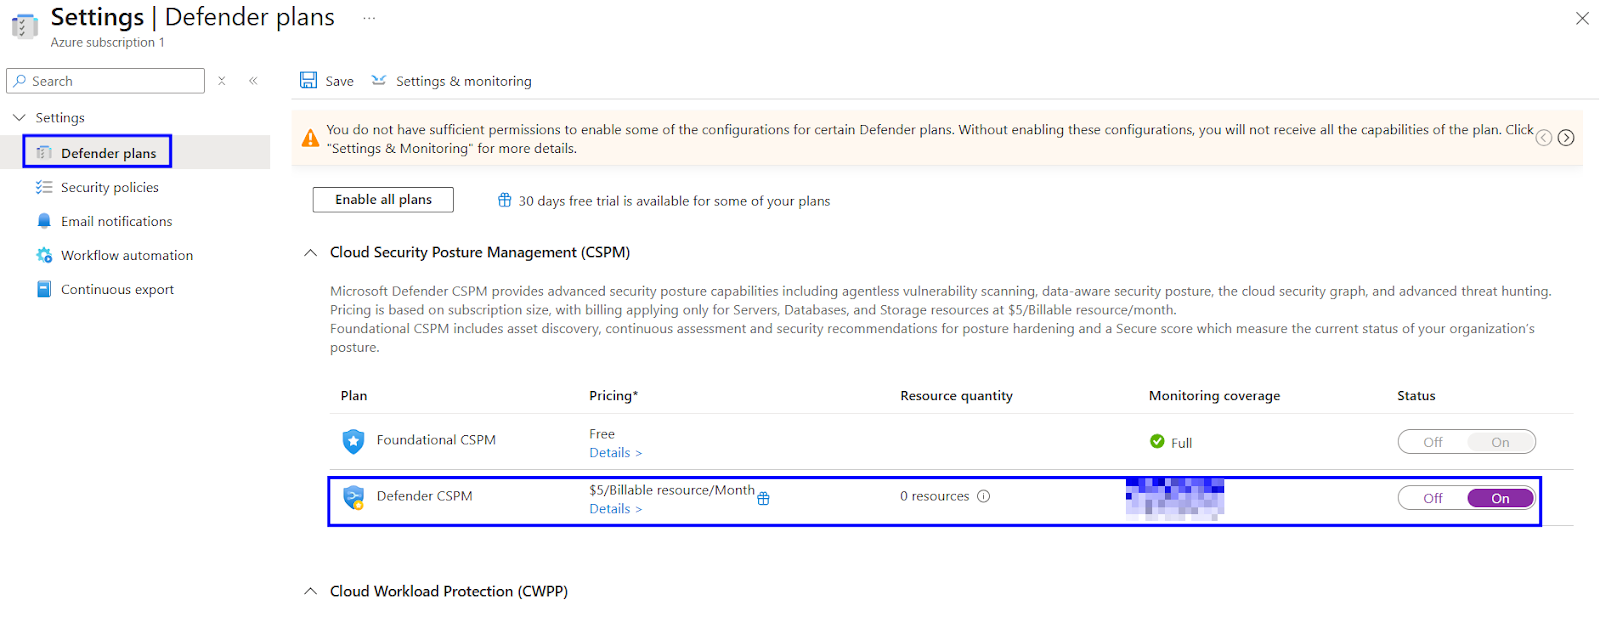Click the Workflow automation gear icon
1600x617 pixels.
tap(44, 255)
